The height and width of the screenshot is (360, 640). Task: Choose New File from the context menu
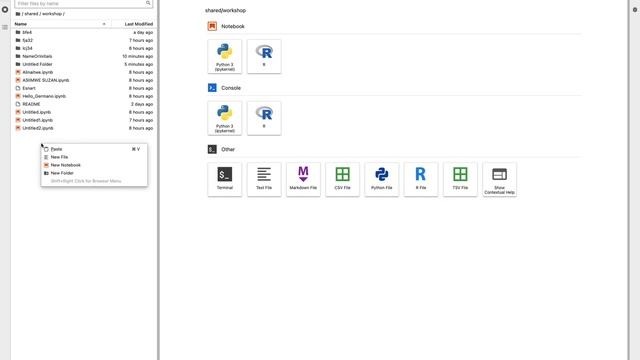tap(94, 157)
